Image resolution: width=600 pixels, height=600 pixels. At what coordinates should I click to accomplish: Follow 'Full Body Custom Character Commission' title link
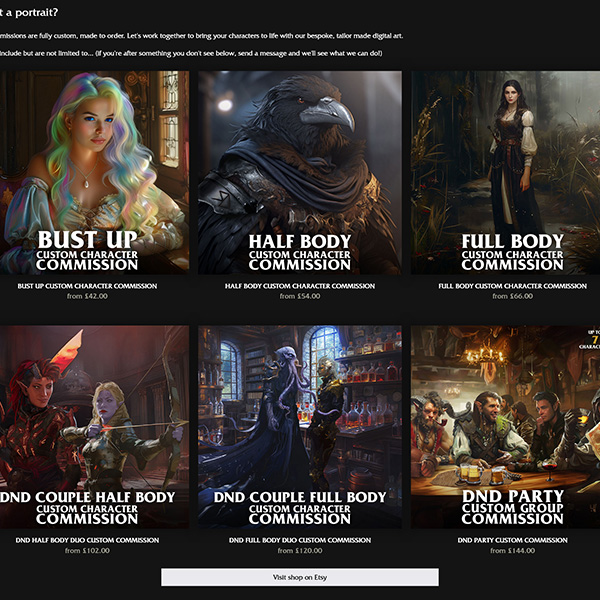[x=512, y=286]
